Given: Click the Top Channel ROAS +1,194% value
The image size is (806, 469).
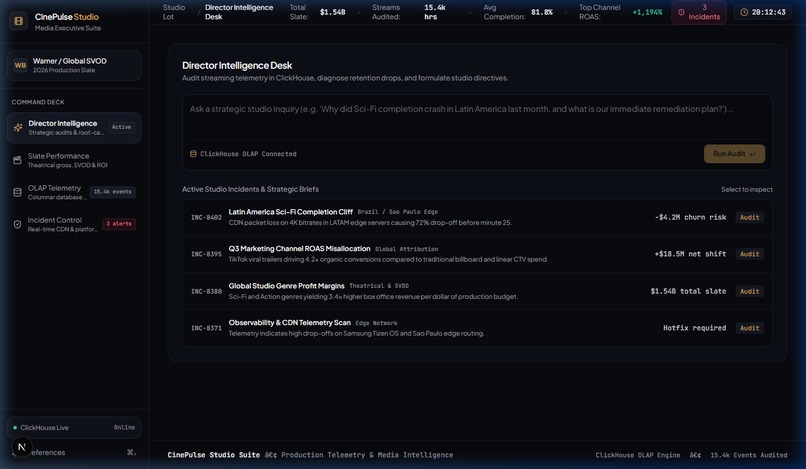Looking at the screenshot, I should pos(647,12).
